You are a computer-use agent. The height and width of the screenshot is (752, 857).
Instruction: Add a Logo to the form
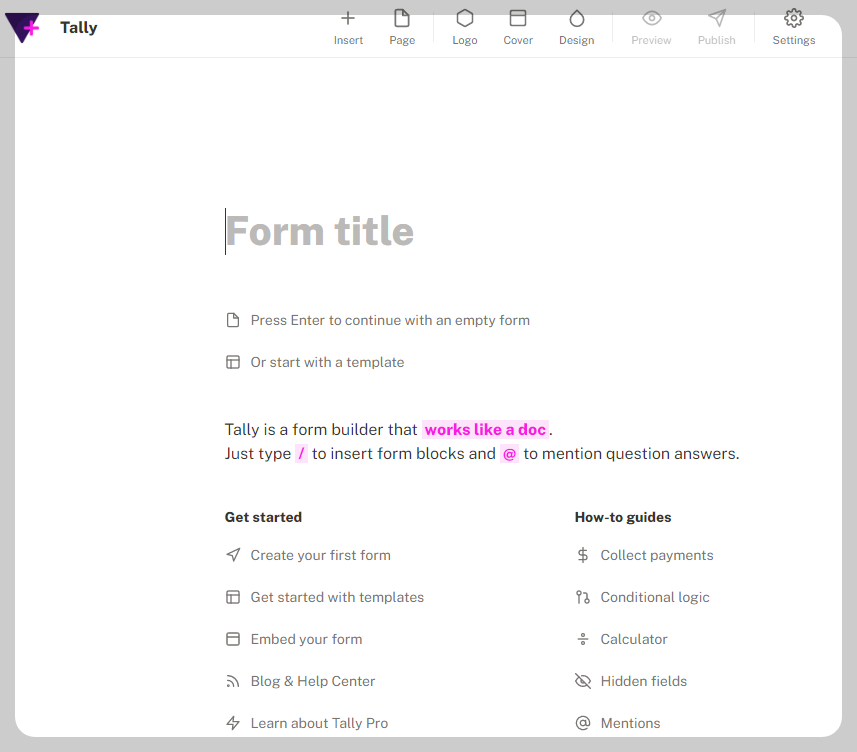465,27
